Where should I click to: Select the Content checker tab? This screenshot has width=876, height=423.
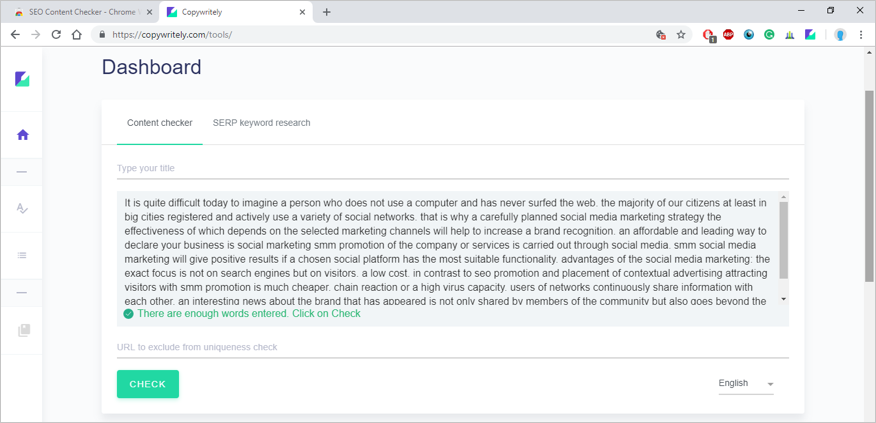[159, 123]
